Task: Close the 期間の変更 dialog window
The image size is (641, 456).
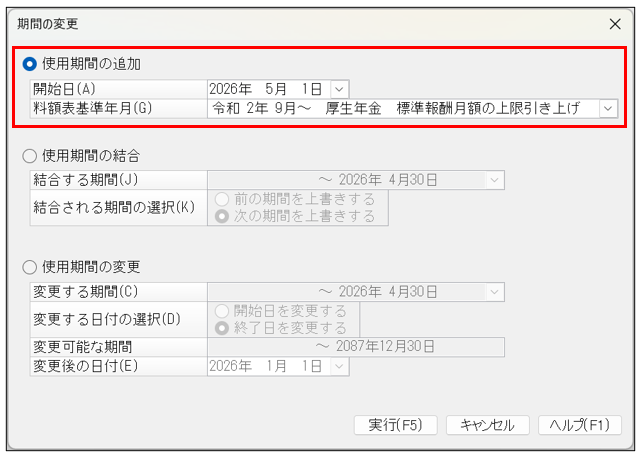Action: (614, 22)
